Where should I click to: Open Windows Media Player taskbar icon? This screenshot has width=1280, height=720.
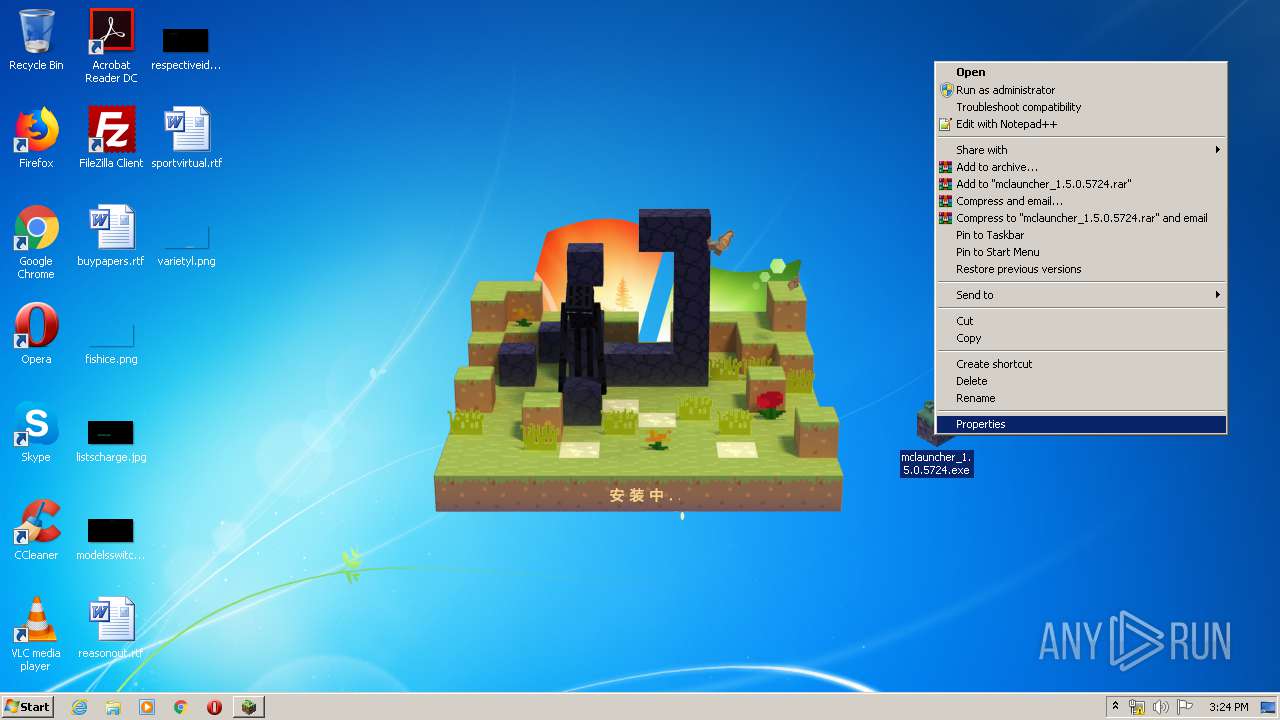[147, 707]
